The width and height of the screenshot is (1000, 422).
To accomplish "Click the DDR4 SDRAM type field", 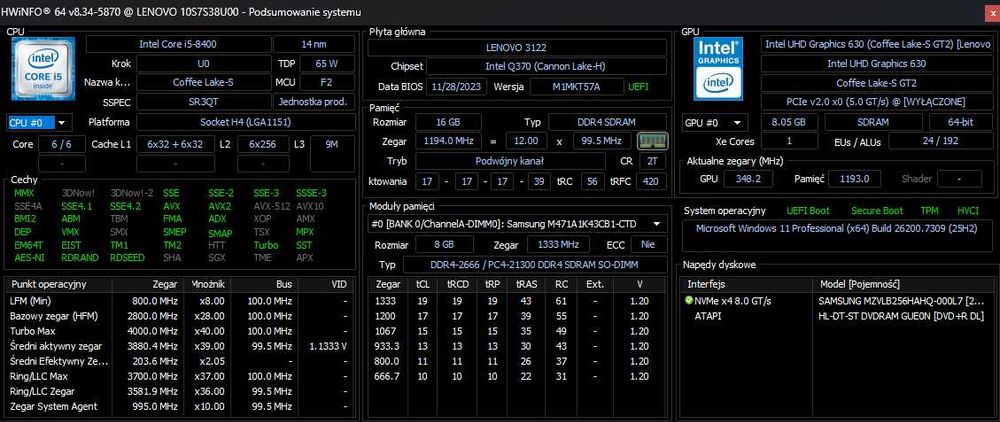I will (x=608, y=122).
